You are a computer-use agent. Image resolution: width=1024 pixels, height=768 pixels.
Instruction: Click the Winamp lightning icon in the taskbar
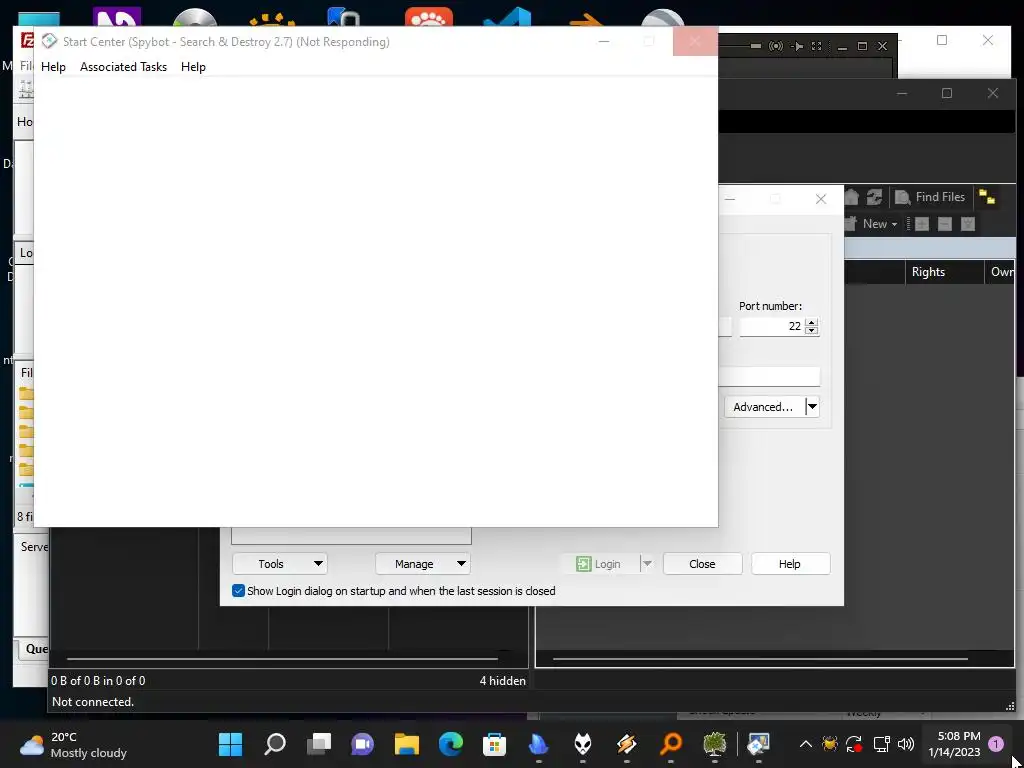click(626, 744)
